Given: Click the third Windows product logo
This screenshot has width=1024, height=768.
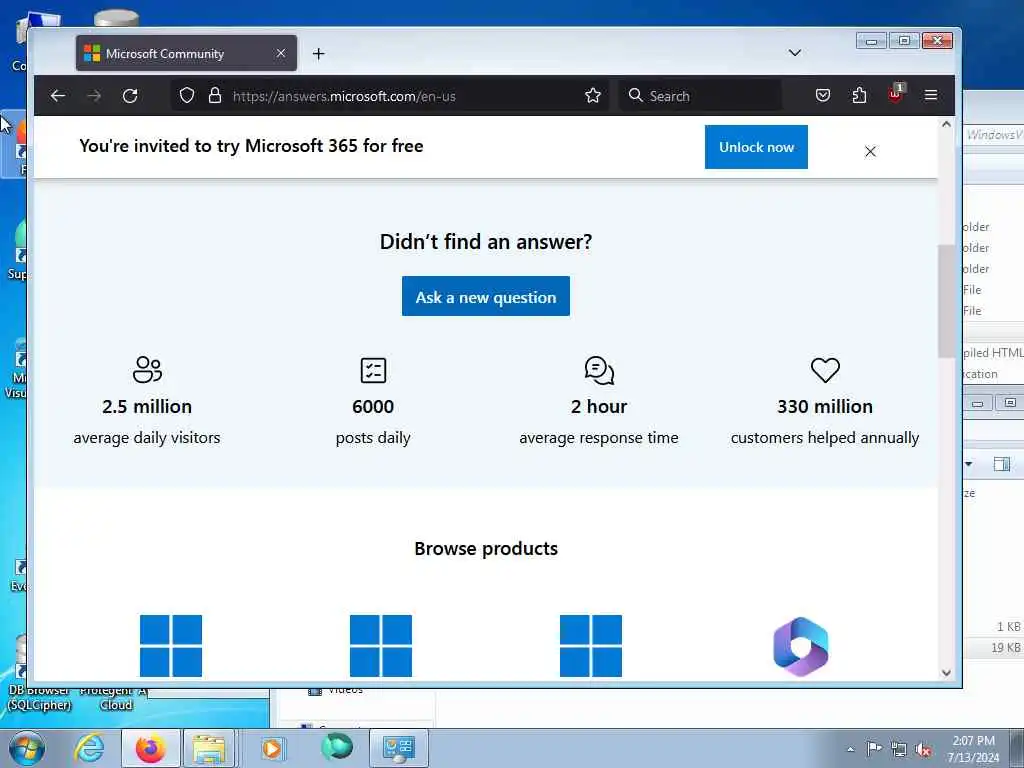Looking at the screenshot, I should tap(591, 646).
